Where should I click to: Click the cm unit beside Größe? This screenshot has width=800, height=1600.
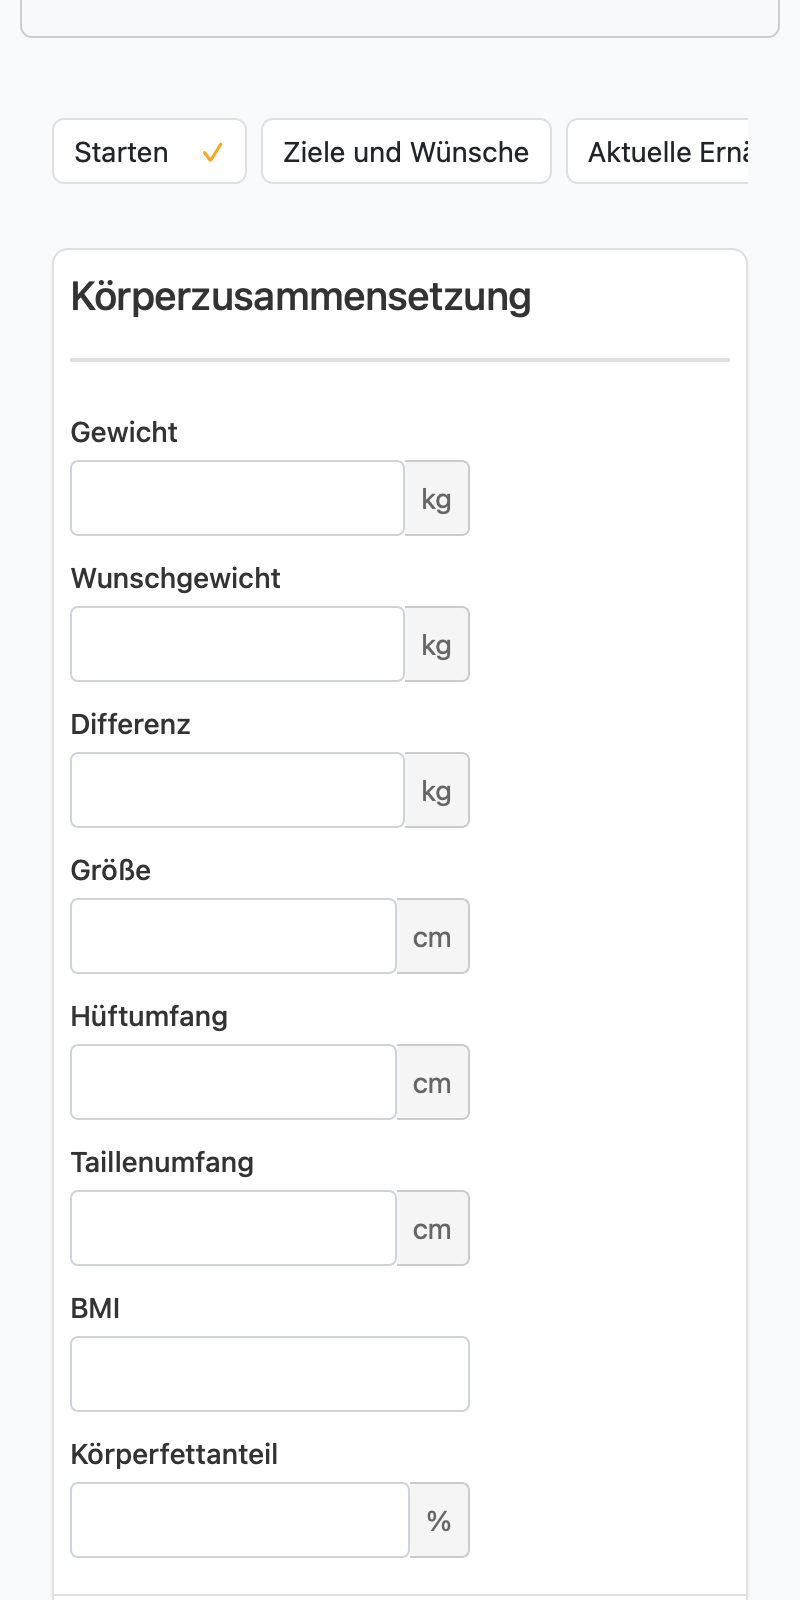[x=433, y=936]
